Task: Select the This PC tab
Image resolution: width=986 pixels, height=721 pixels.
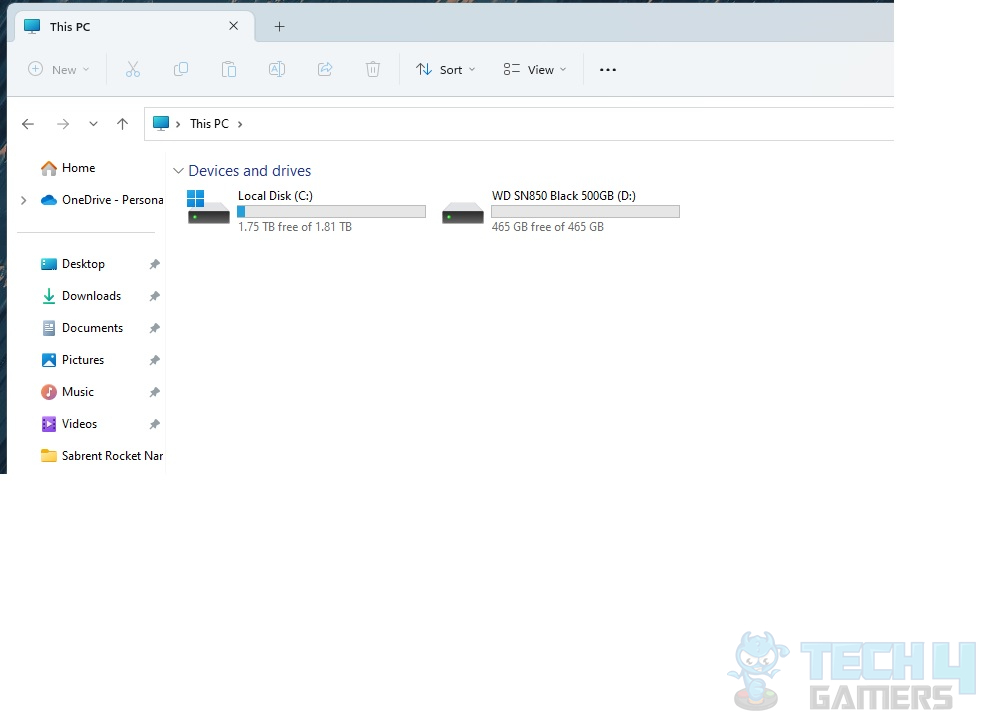Action: tap(132, 26)
